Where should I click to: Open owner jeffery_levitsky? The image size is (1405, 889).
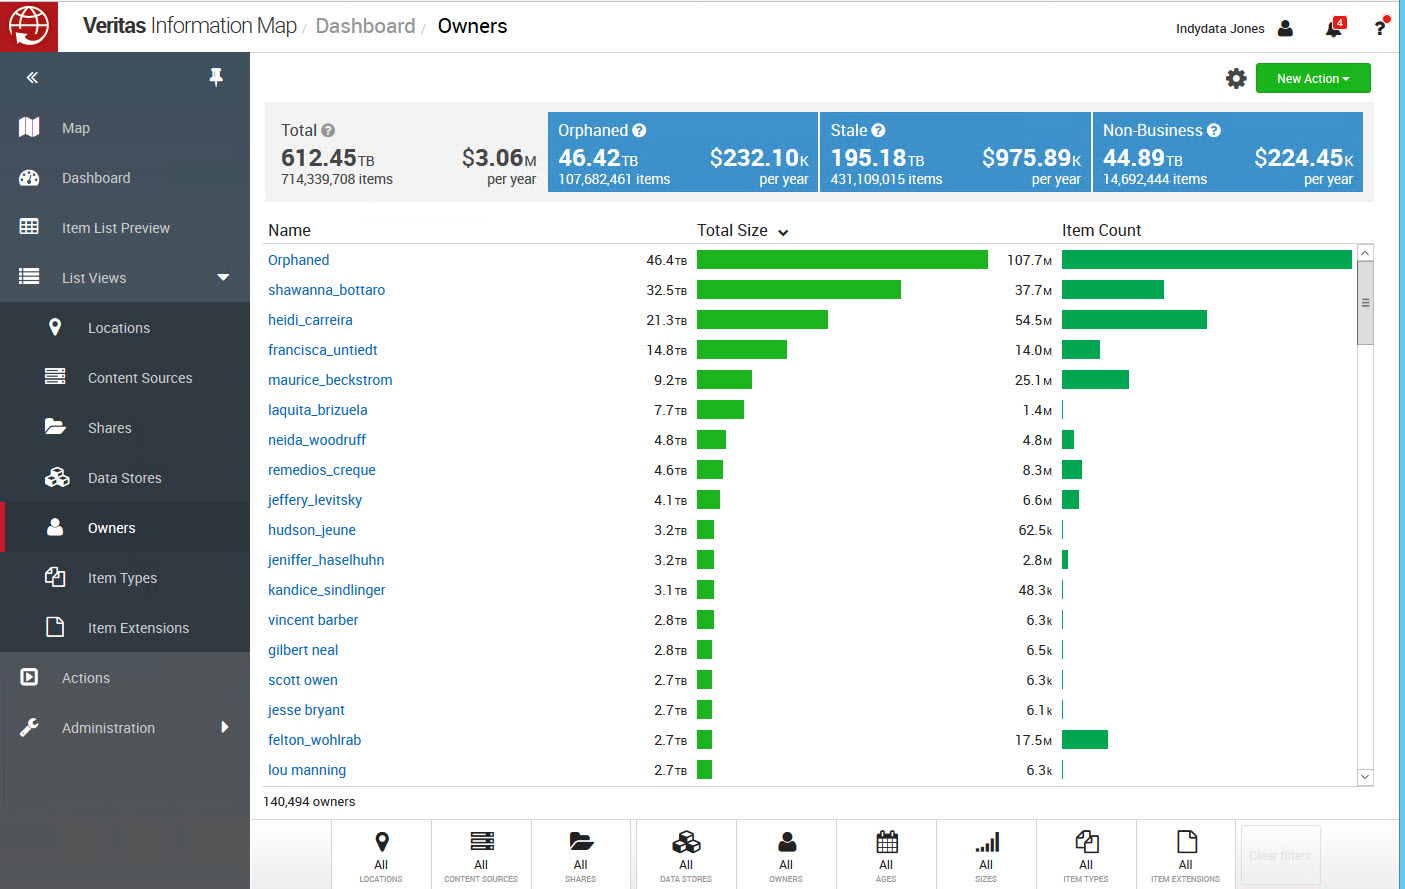click(x=315, y=500)
